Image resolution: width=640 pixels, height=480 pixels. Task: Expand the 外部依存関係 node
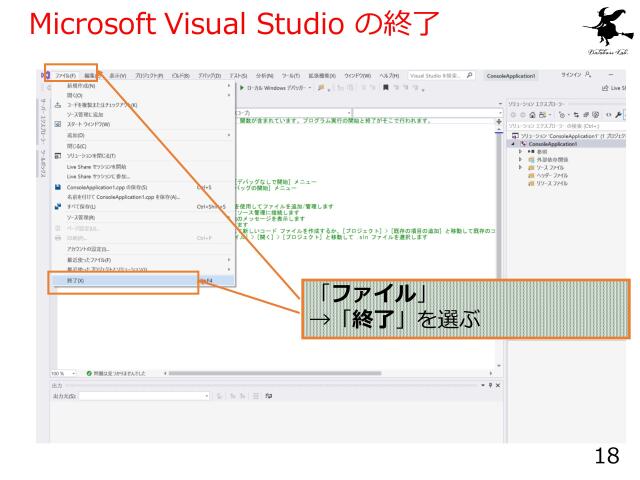pos(520,160)
